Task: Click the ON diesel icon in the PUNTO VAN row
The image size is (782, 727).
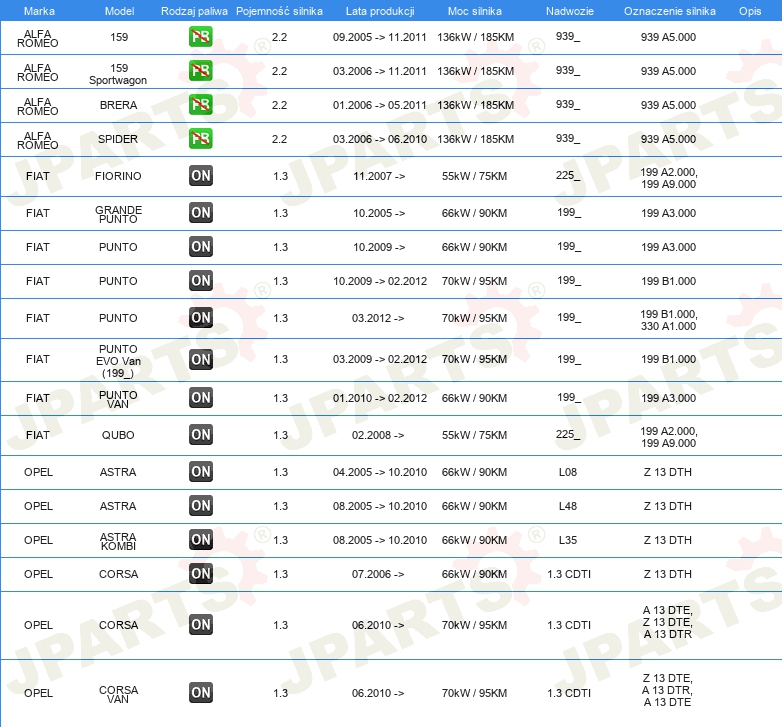Action: (x=200, y=397)
